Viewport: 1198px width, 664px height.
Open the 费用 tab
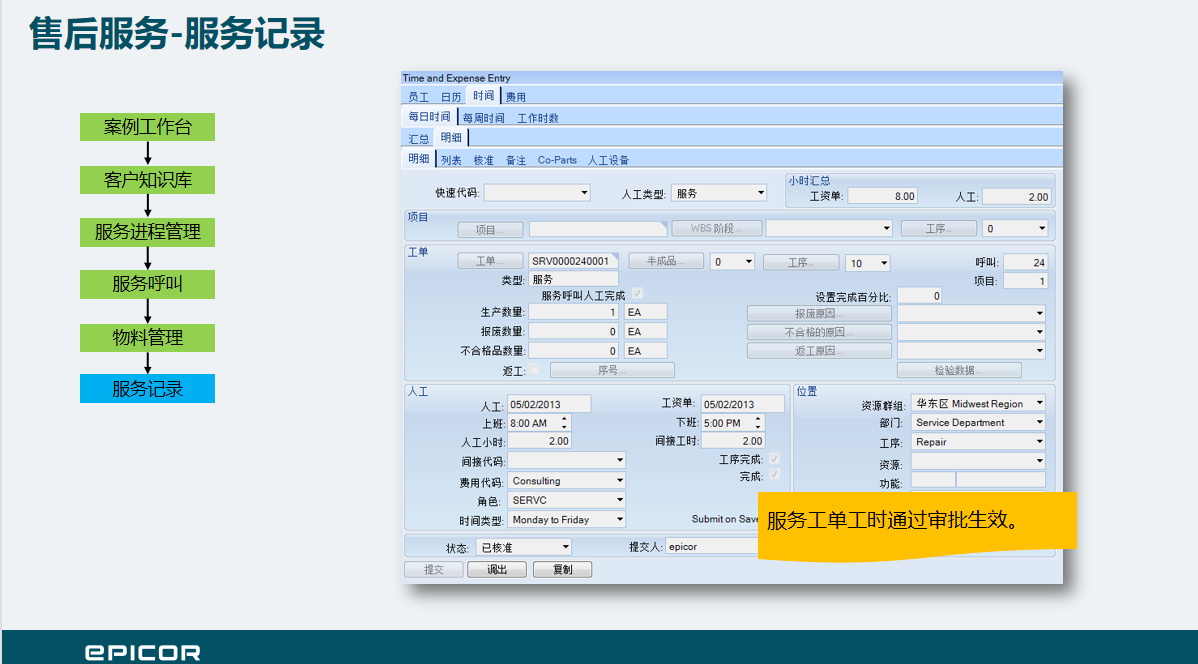515,97
